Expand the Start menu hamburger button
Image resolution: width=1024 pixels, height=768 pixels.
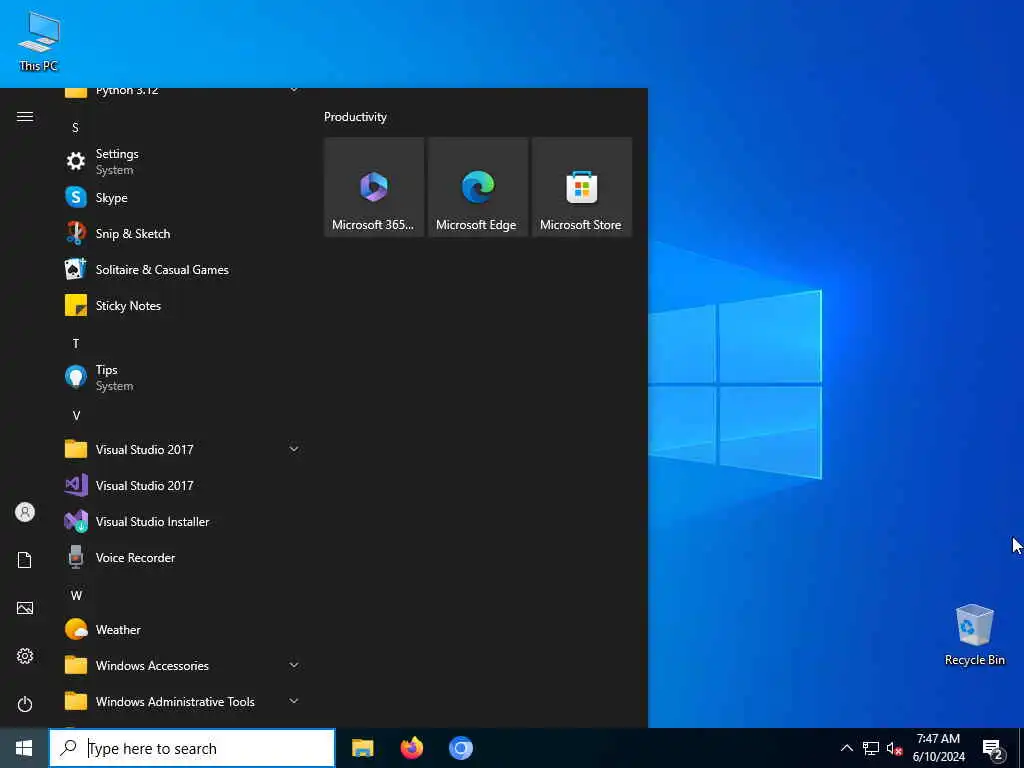(25, 117)
